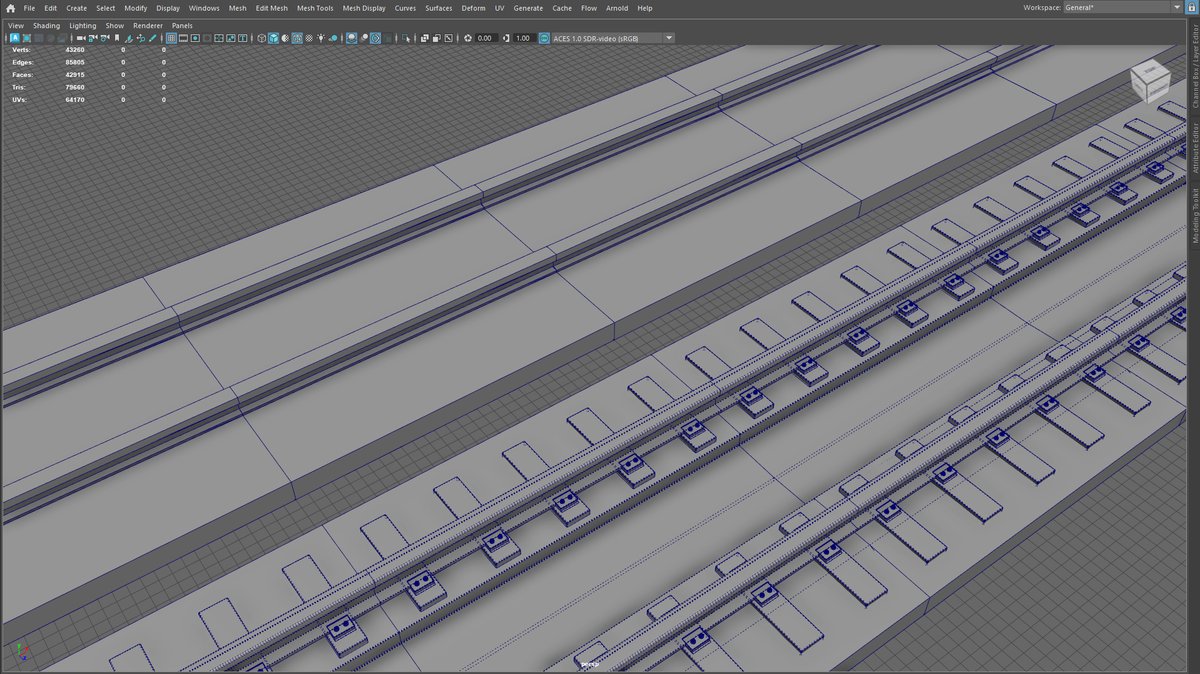Click the Screen Space Ambient Occlusion icon
This screenshot has width=1200, height=674.
[x=351, y=38]
